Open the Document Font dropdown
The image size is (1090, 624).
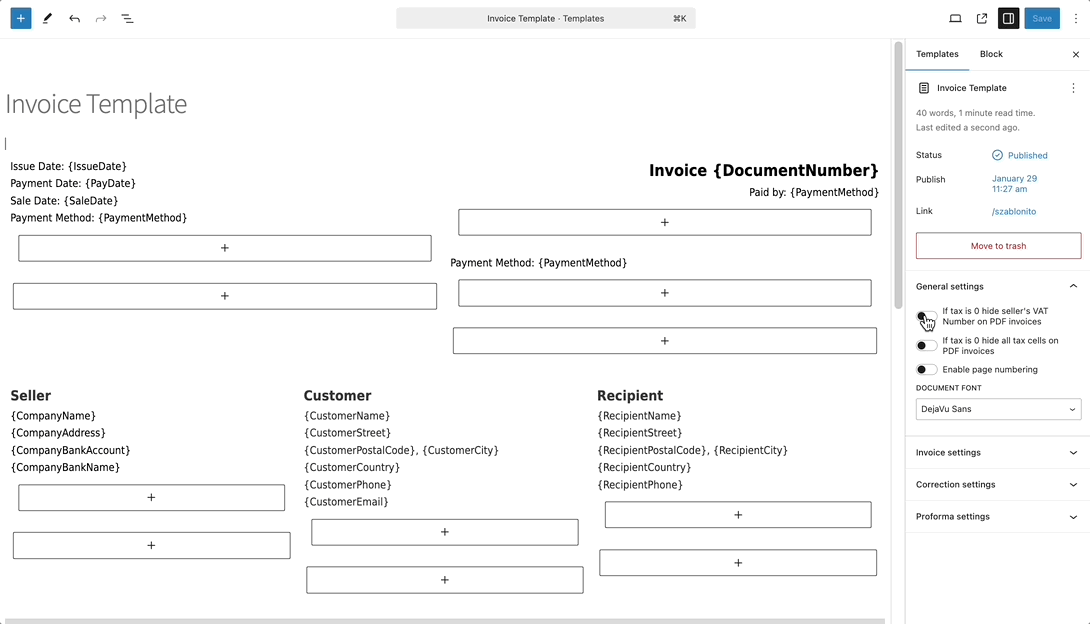click(x=998, y=409)
